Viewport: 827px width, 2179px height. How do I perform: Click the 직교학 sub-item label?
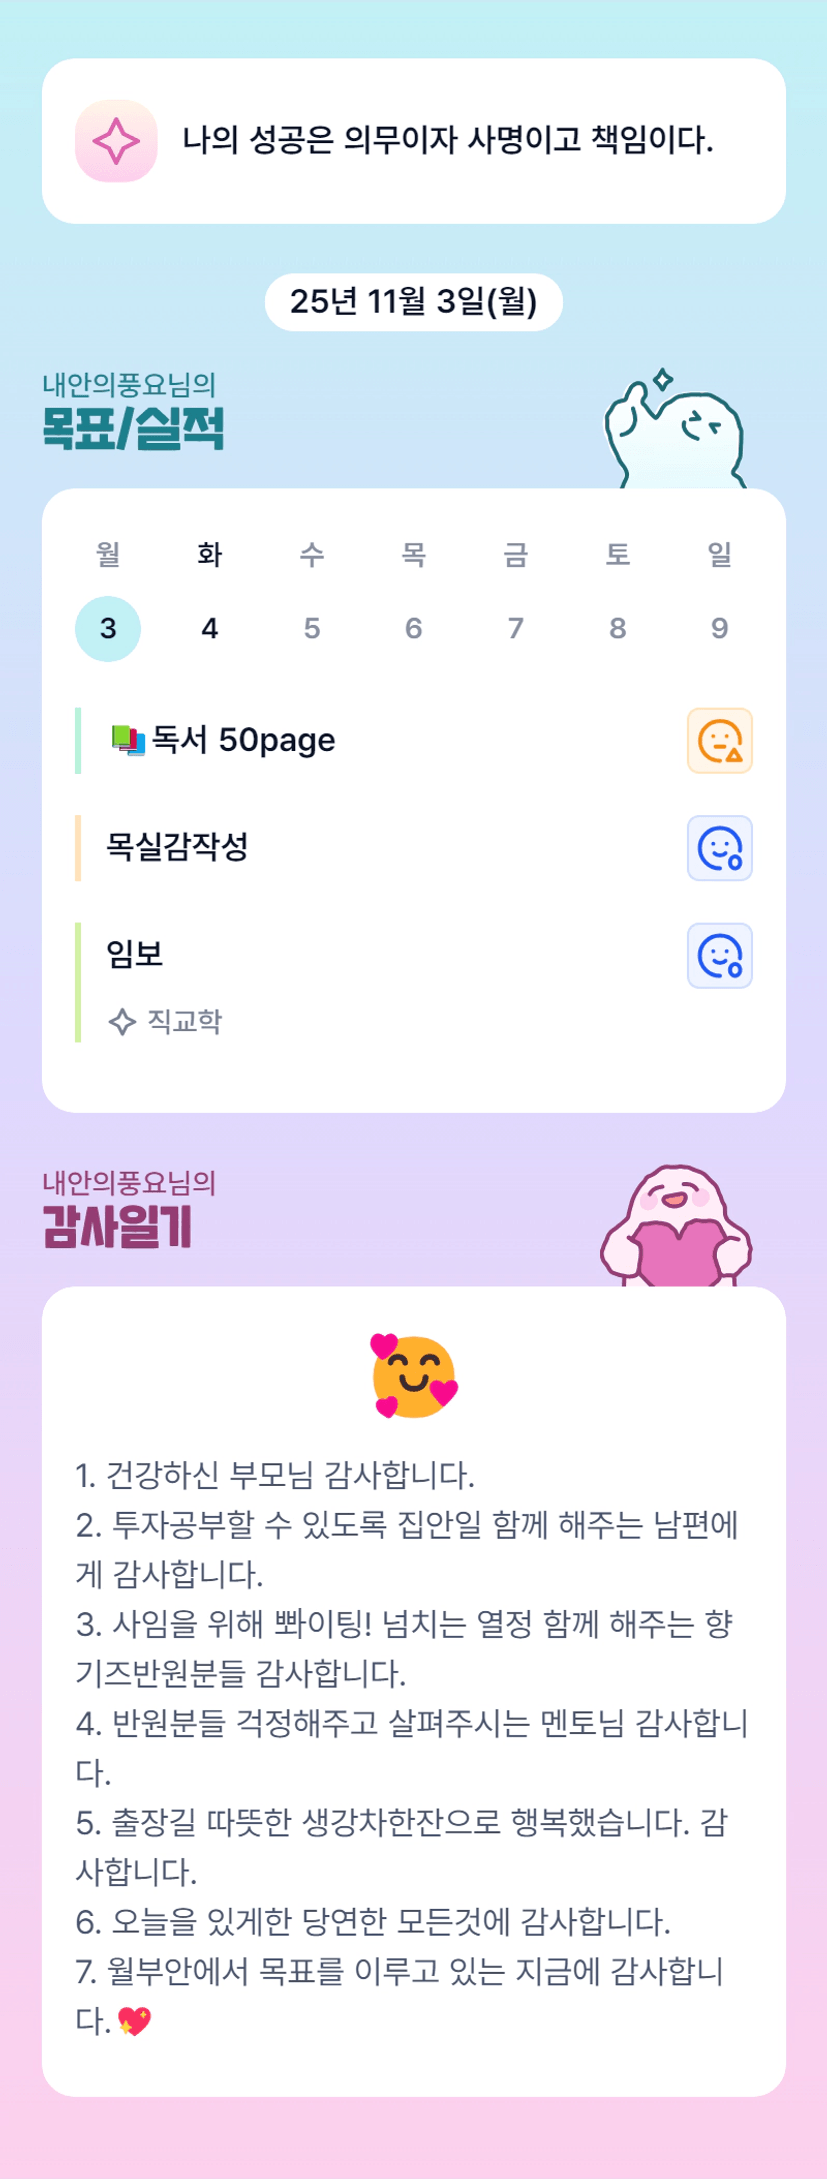tap(185, 1021)
